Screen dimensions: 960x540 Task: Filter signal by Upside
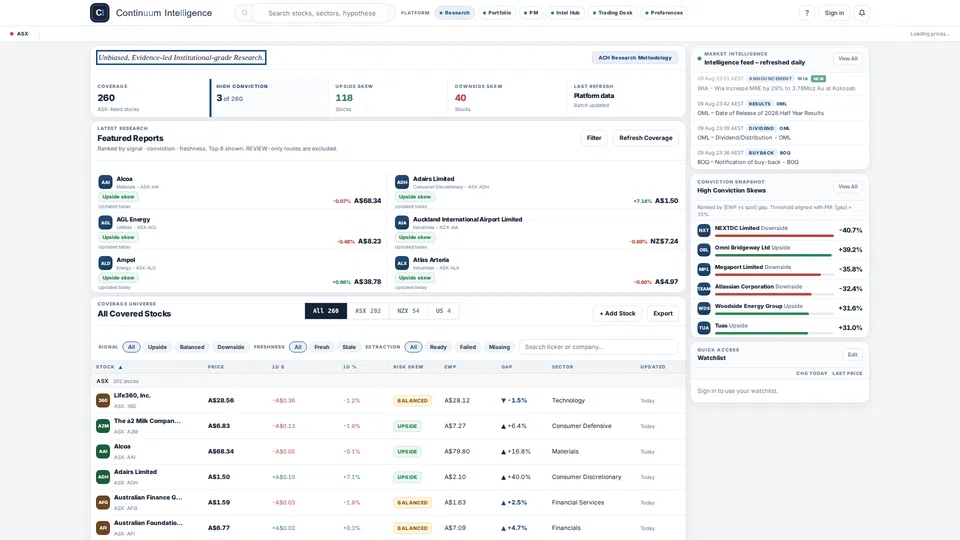157,347
